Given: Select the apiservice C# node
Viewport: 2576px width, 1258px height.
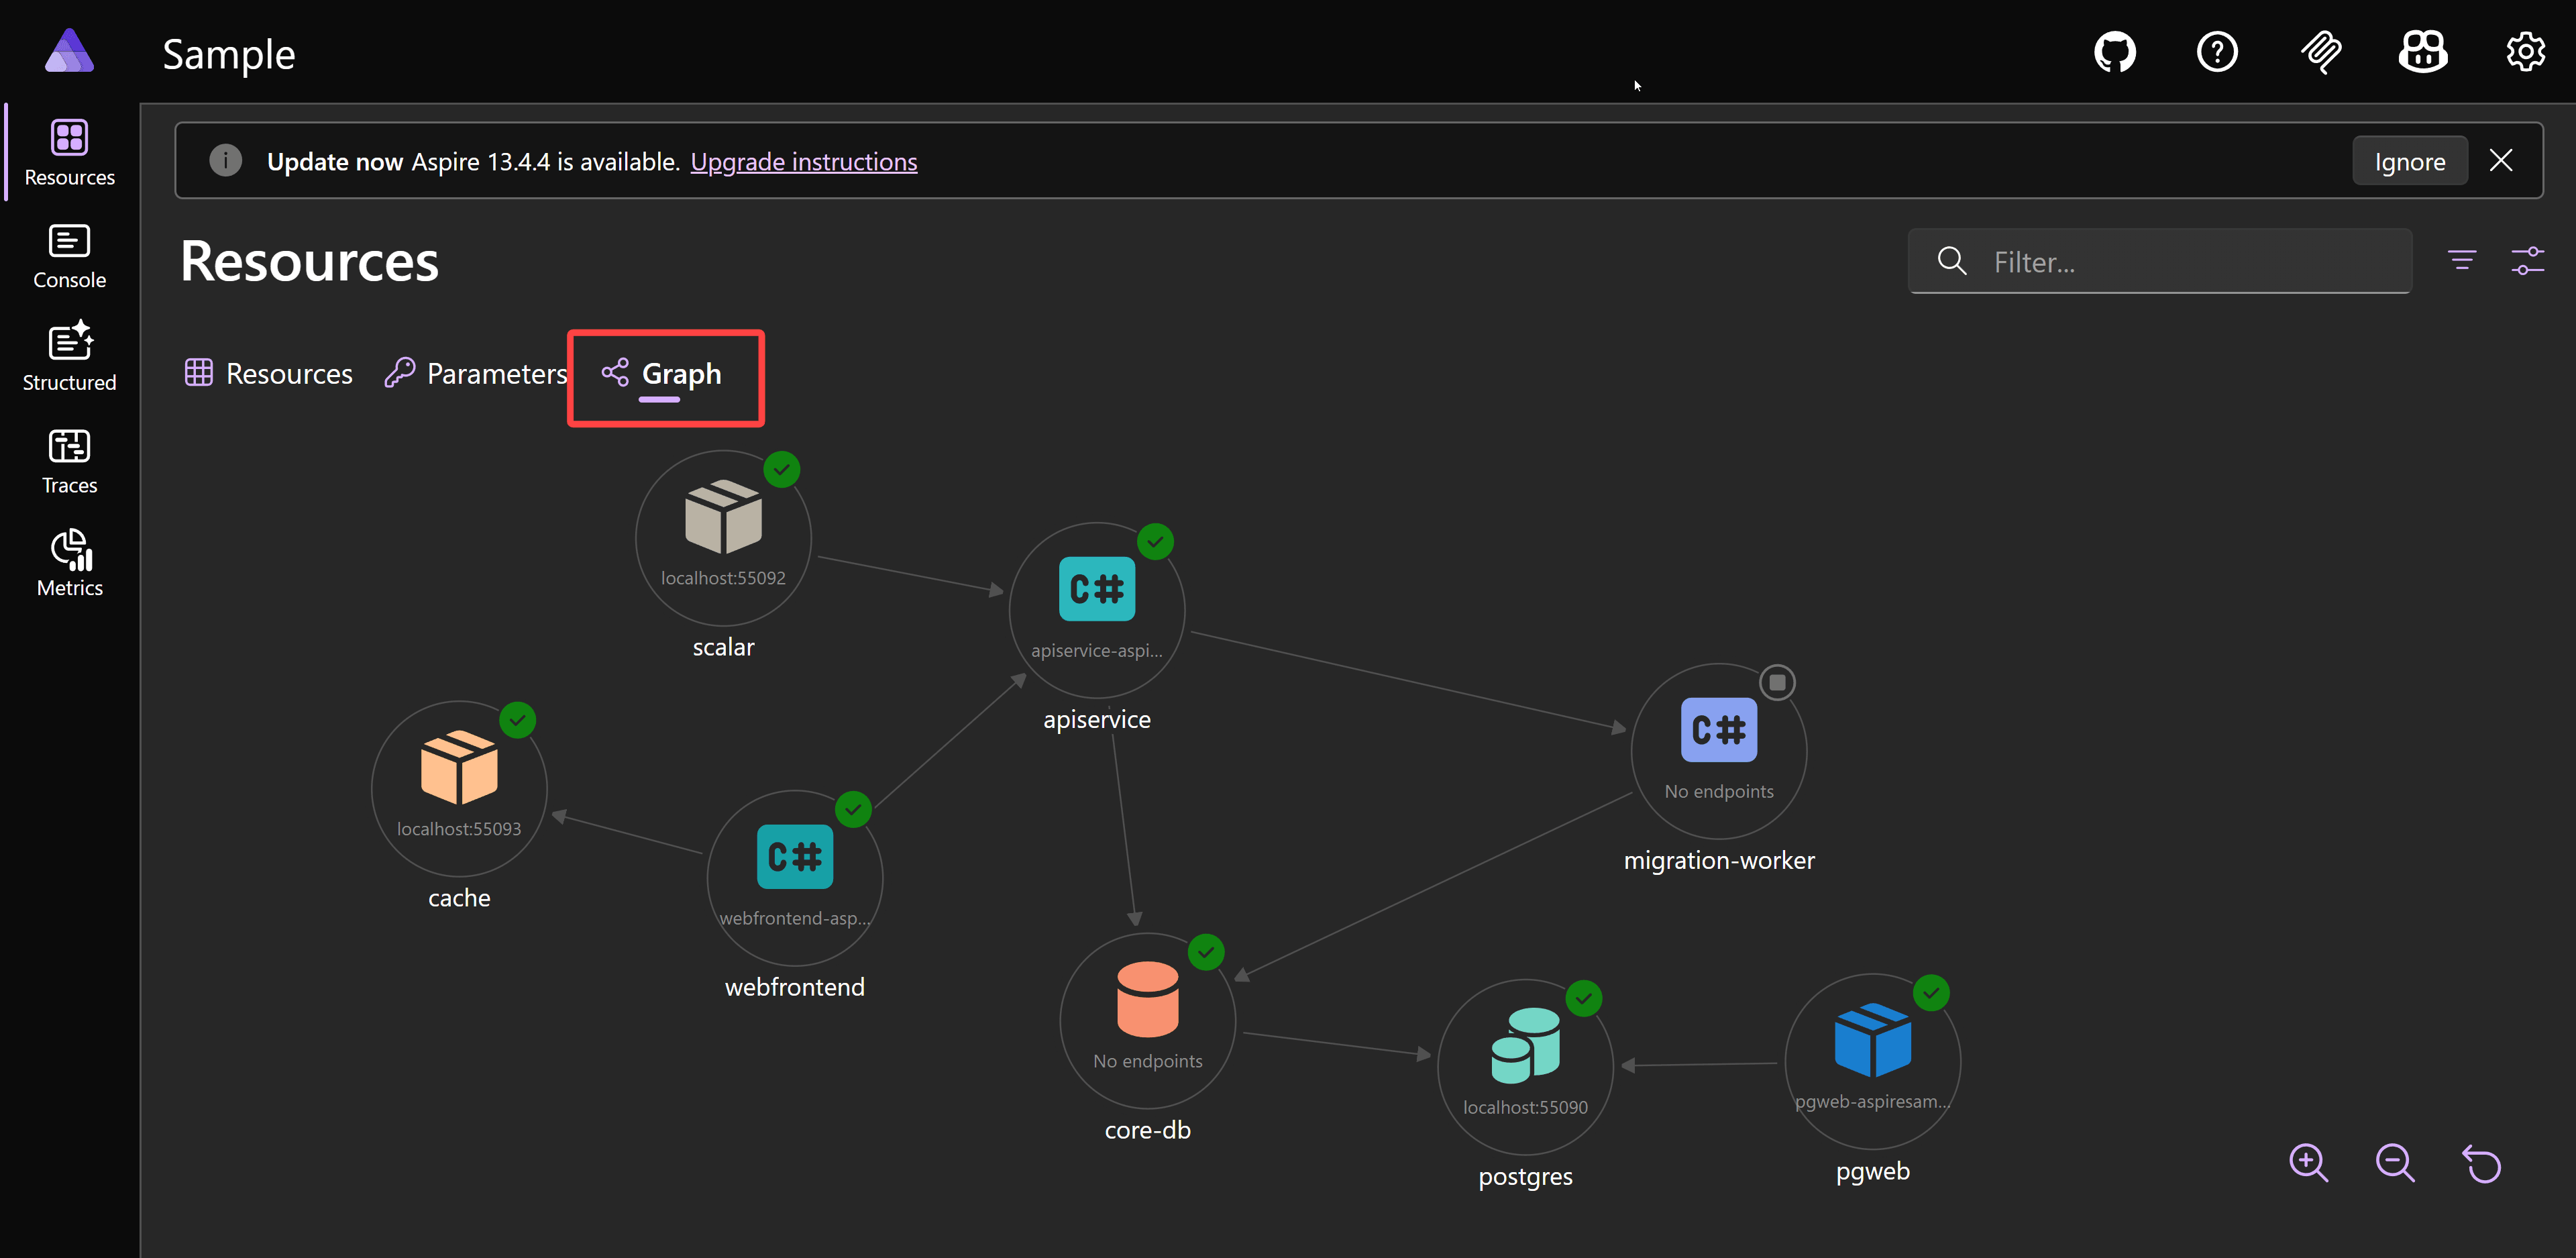Looking at the screenshot, I should (x=1097, y=611).
